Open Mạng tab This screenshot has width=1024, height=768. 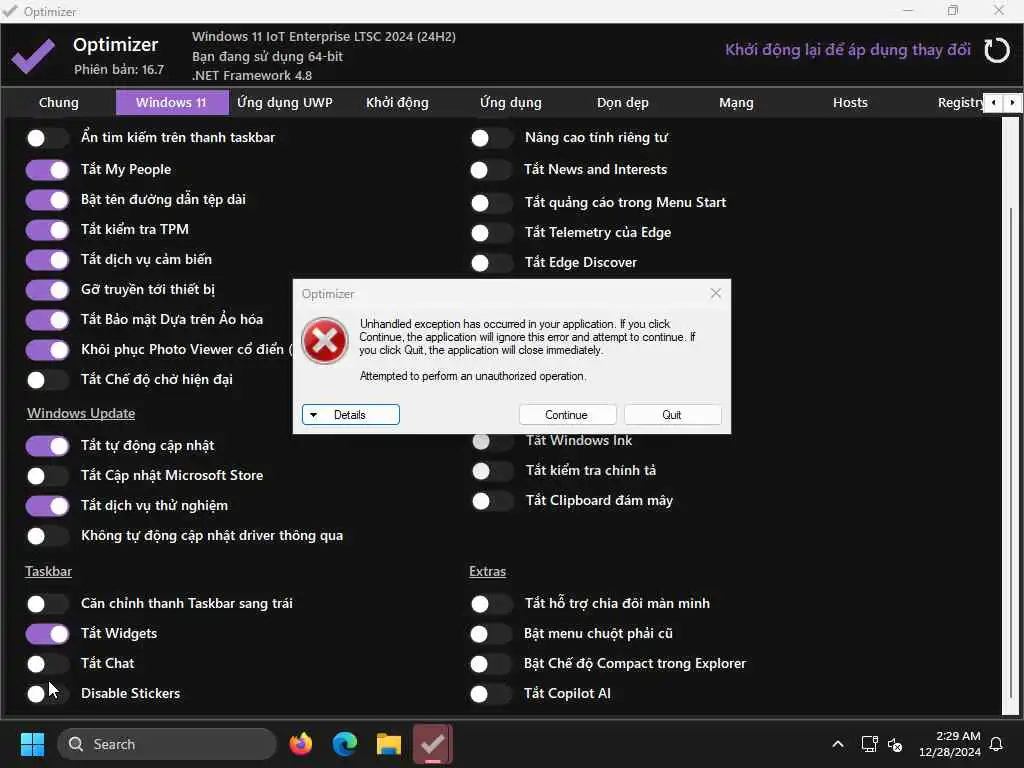[737, 103]
